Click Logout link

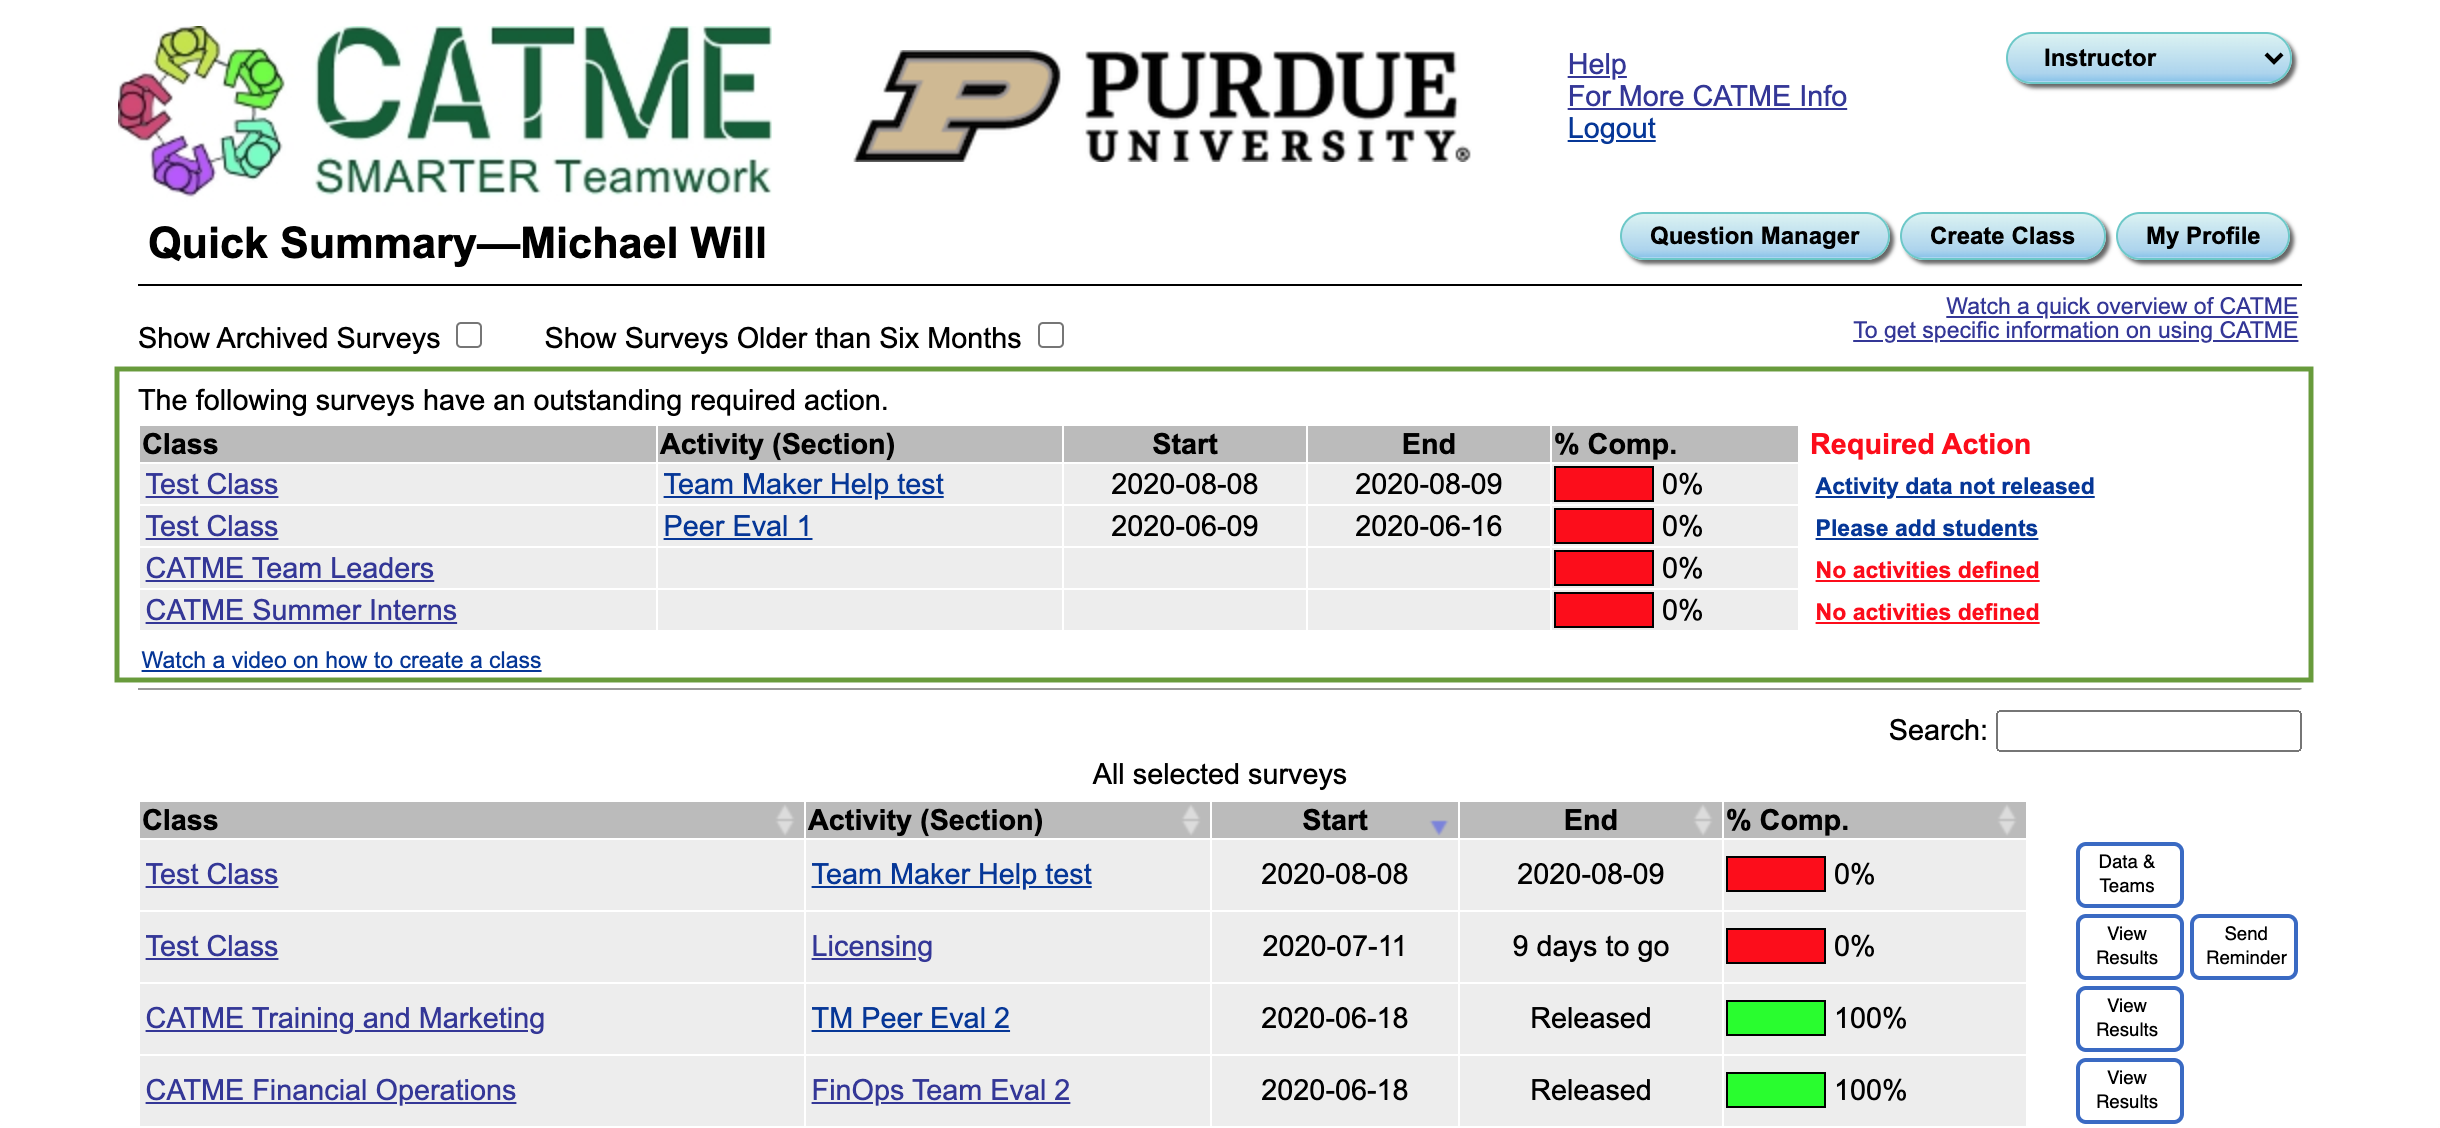click(x=1612, y=126)
